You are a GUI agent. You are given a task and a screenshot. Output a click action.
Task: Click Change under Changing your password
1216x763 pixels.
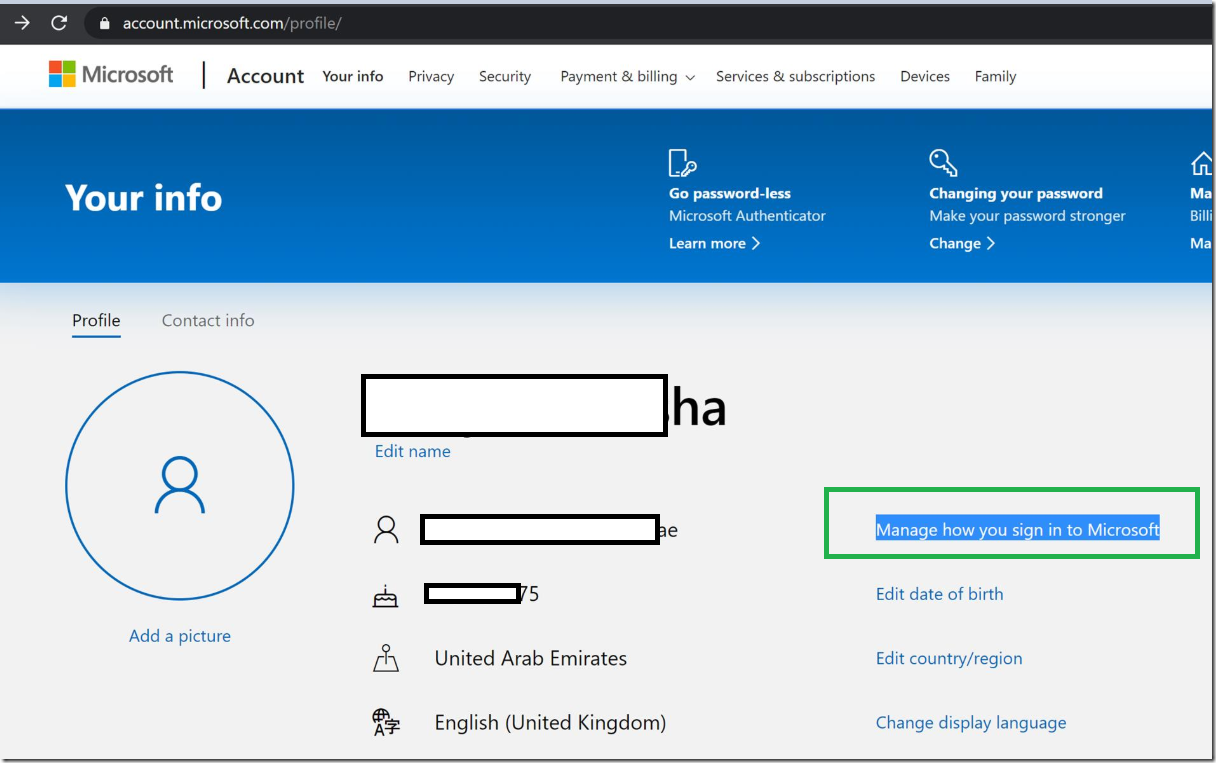(x=962, y=243)
